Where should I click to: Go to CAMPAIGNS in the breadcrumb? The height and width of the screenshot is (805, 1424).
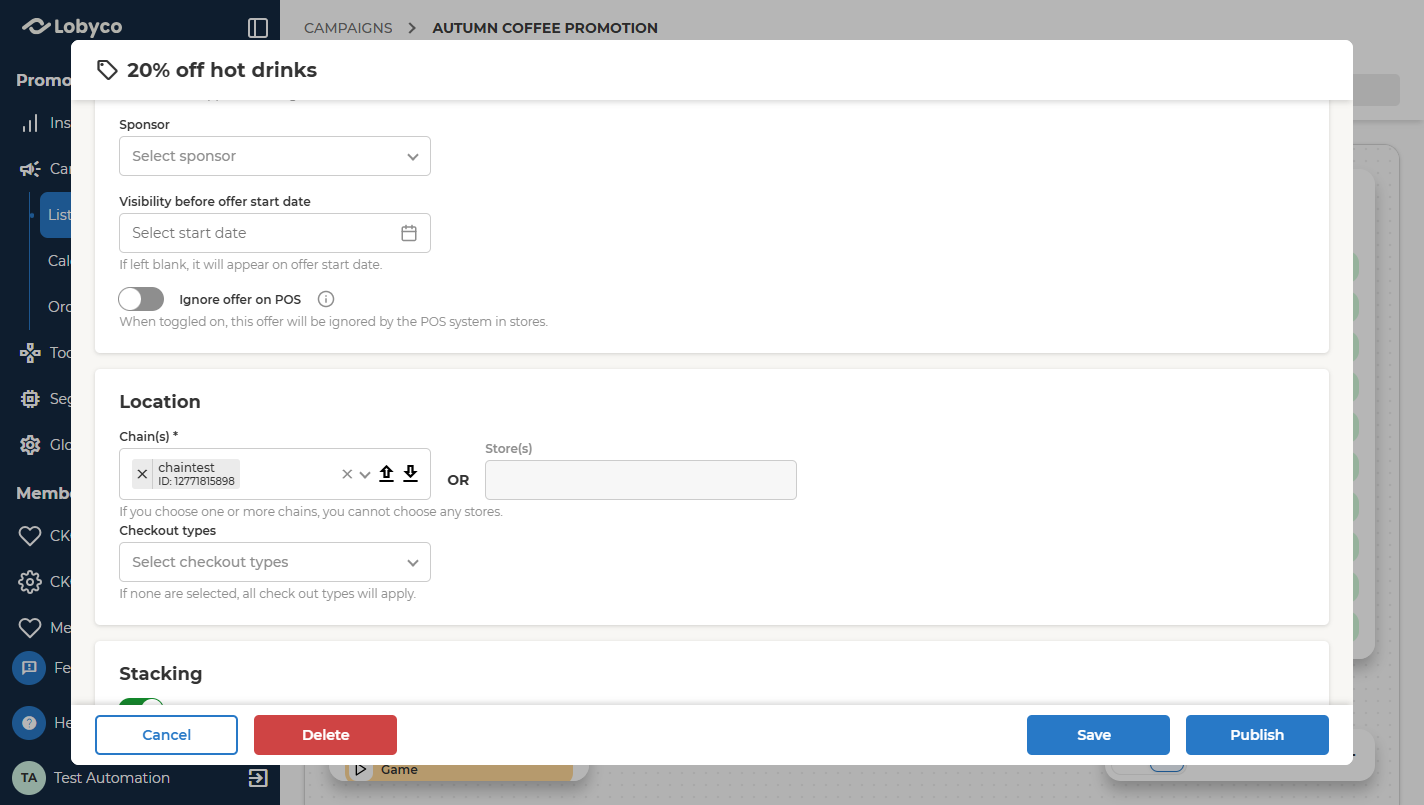click(x=348, y=28)
